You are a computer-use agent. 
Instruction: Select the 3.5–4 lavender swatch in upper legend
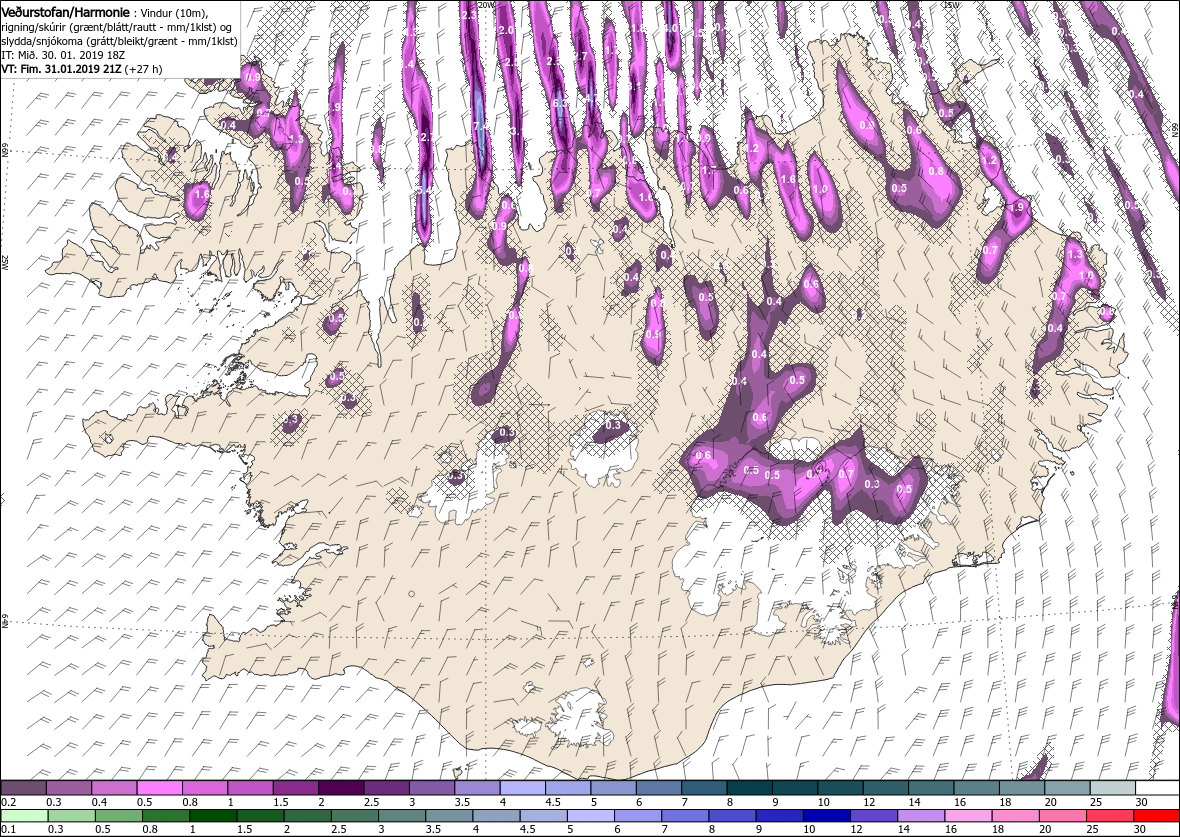[x=477, y=788]
